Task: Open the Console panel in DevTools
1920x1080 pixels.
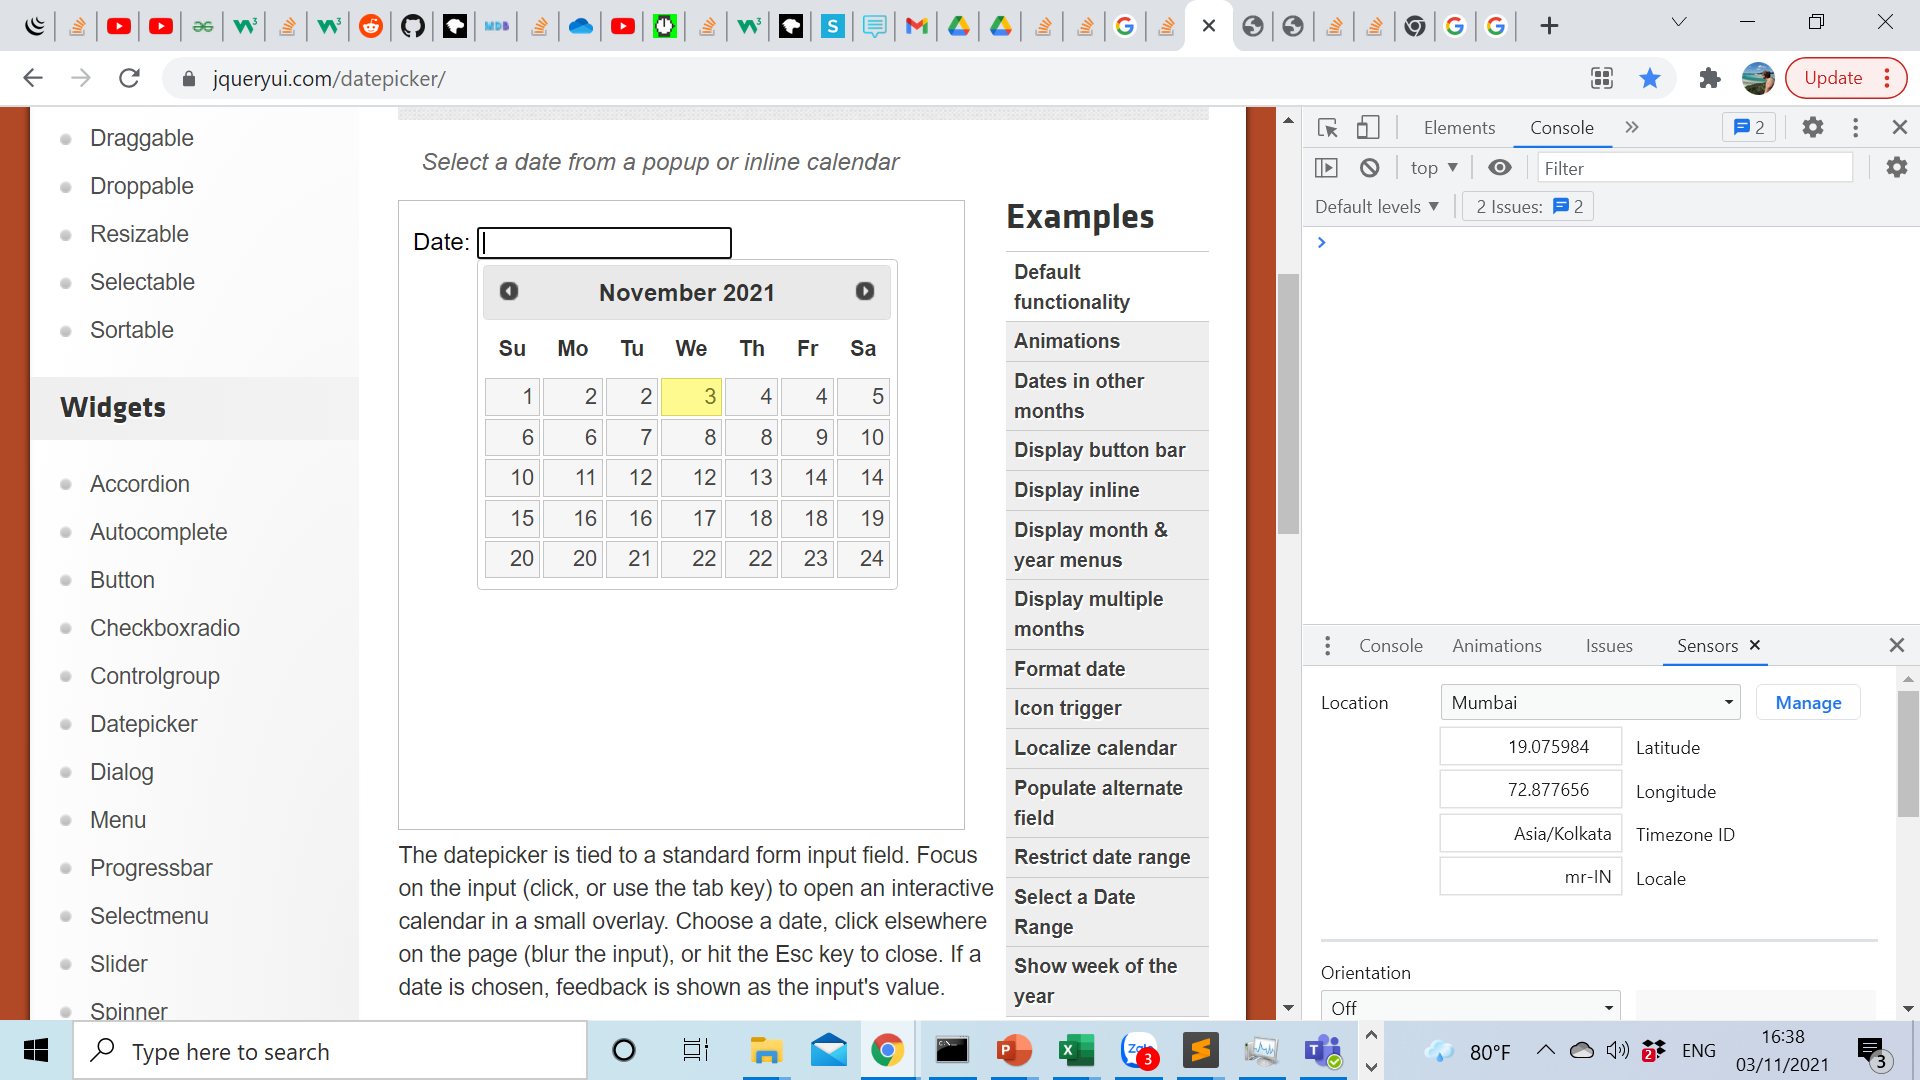Action: click(1561, 127)
